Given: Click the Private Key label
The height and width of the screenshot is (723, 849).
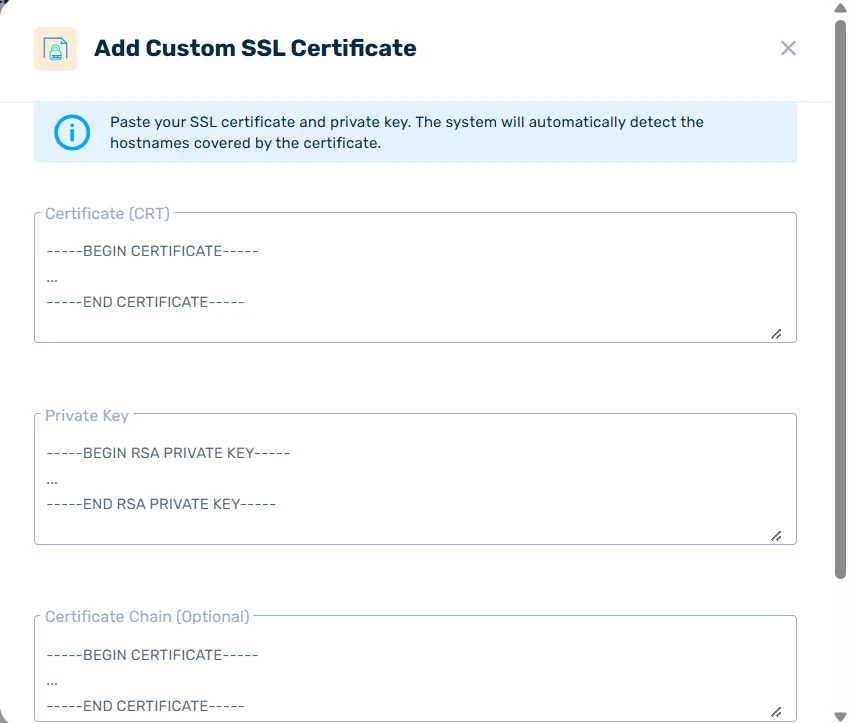Looking at the screenshot, I should (x=87, y=415).
